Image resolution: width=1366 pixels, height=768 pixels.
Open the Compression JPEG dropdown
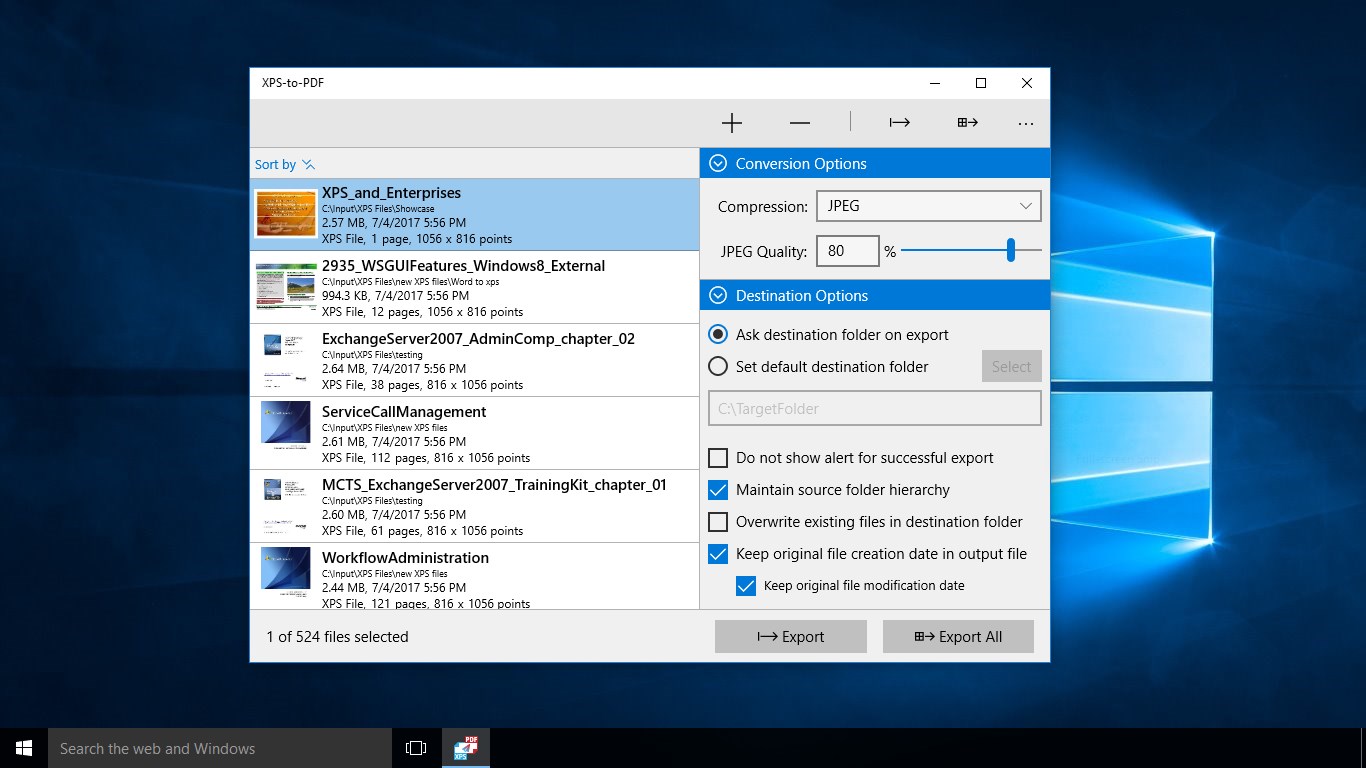pyautogui.click(x=928, y=206)
